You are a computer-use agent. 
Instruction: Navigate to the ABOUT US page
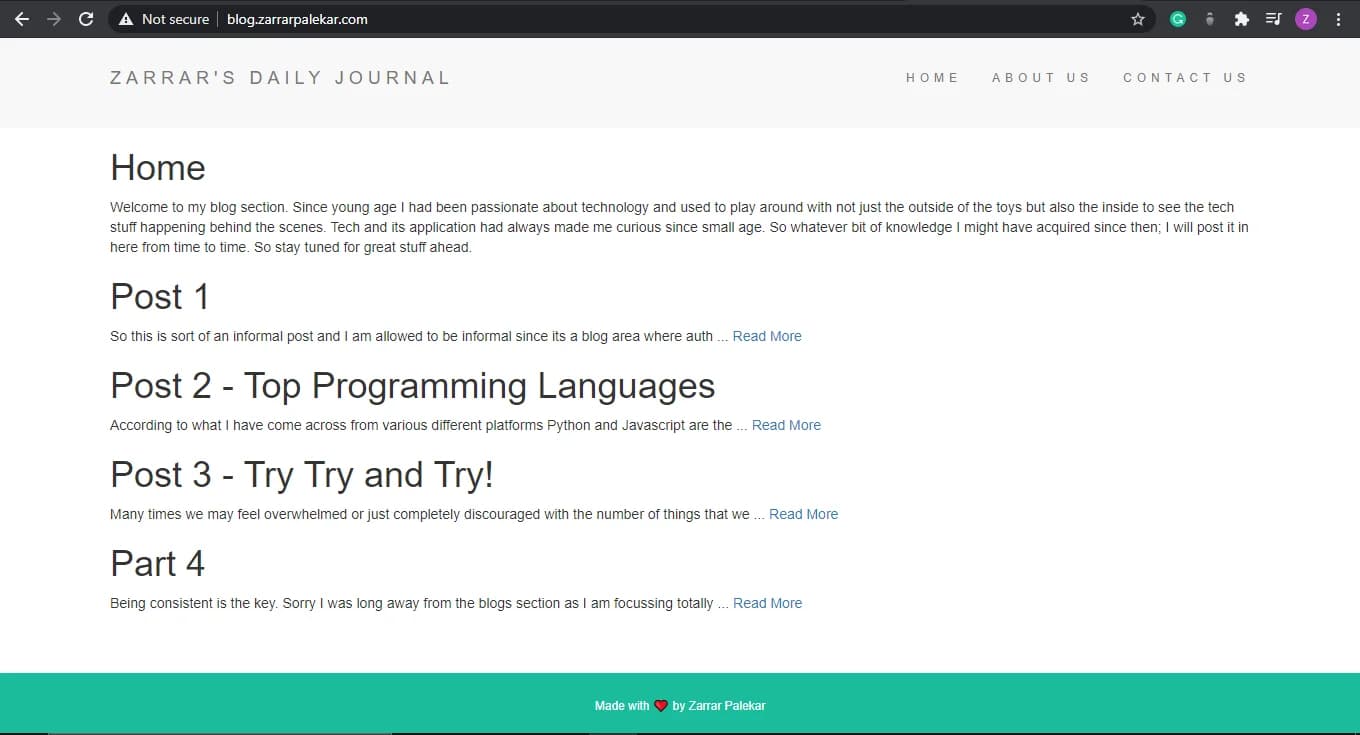tap(1042, 77)
